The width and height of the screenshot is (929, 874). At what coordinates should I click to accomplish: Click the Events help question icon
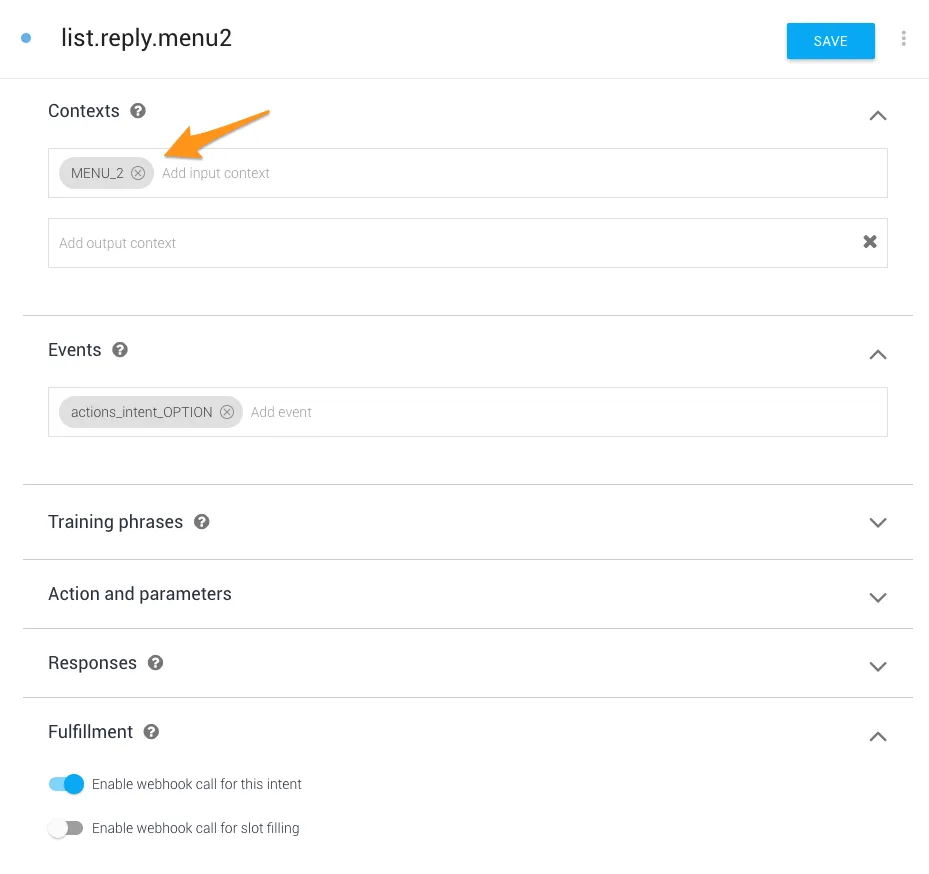tap(120, 350)
